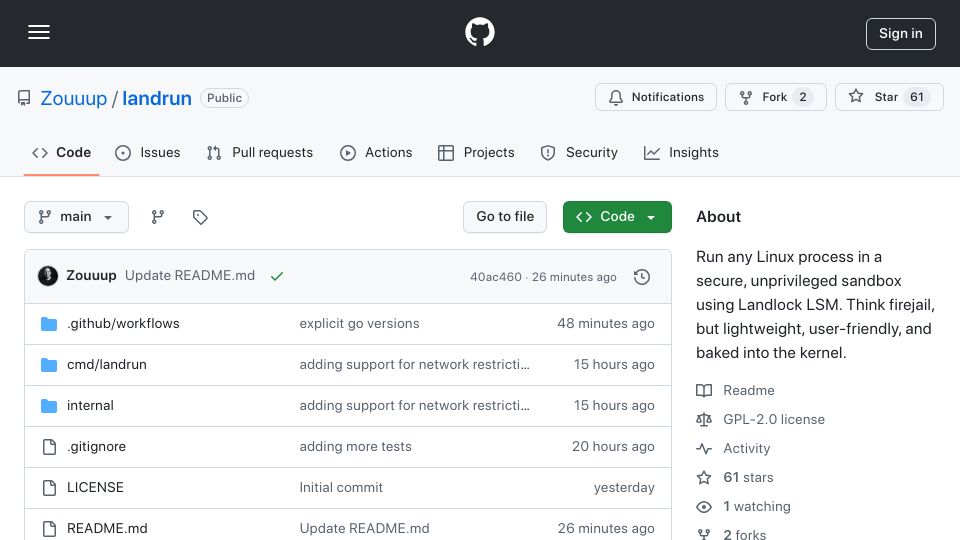The width and height of the screenshot is (960, 540).
Task: Star the landrun repository
Action: [889, 97]
